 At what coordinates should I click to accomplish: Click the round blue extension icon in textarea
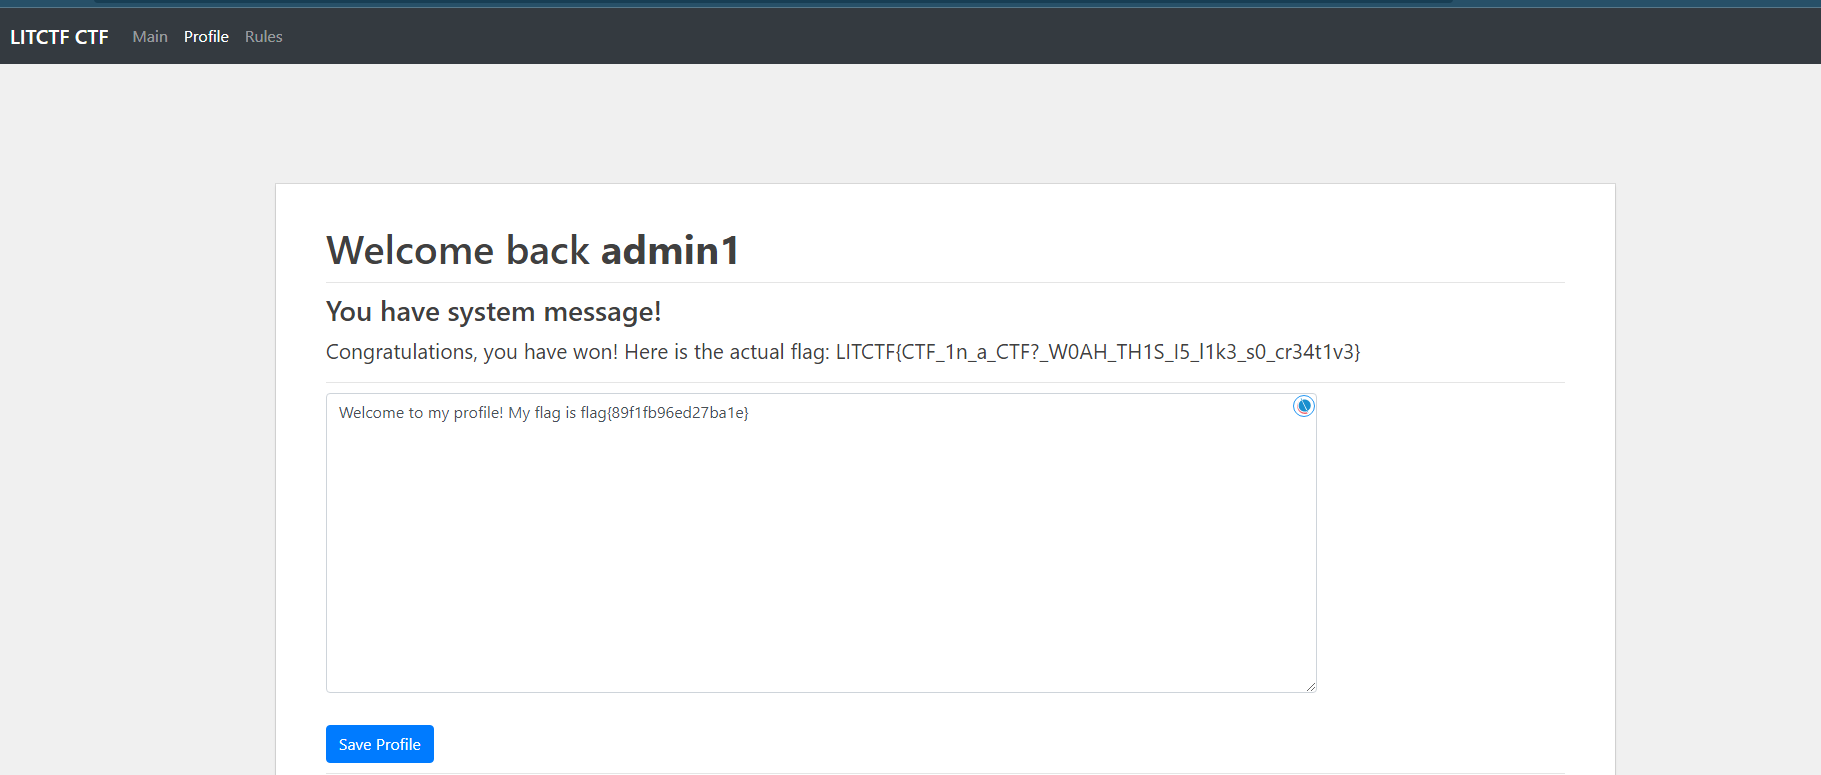click(x=1303, y=406)
